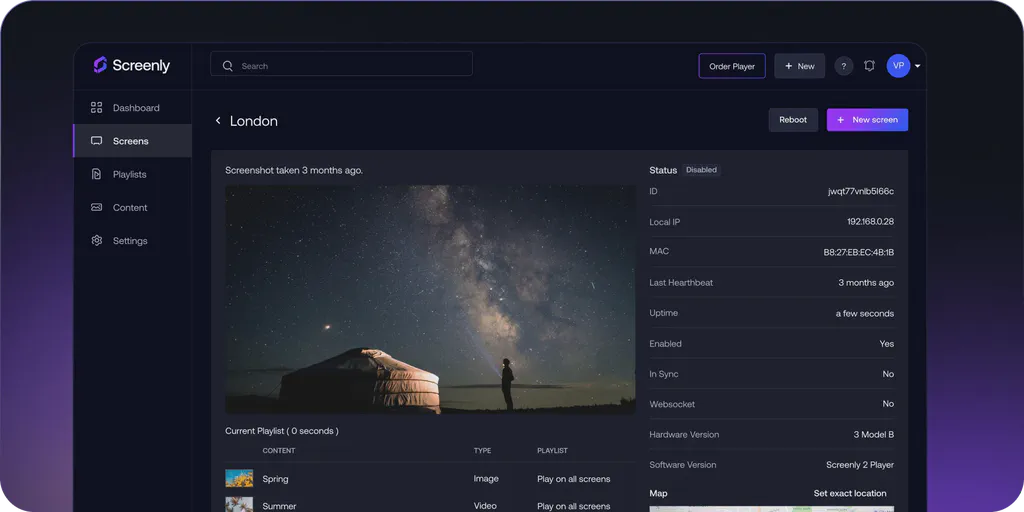Go back using arrow beside London
The width and height of the screenshot is (1024, 512).
click(x=218, y=121)
